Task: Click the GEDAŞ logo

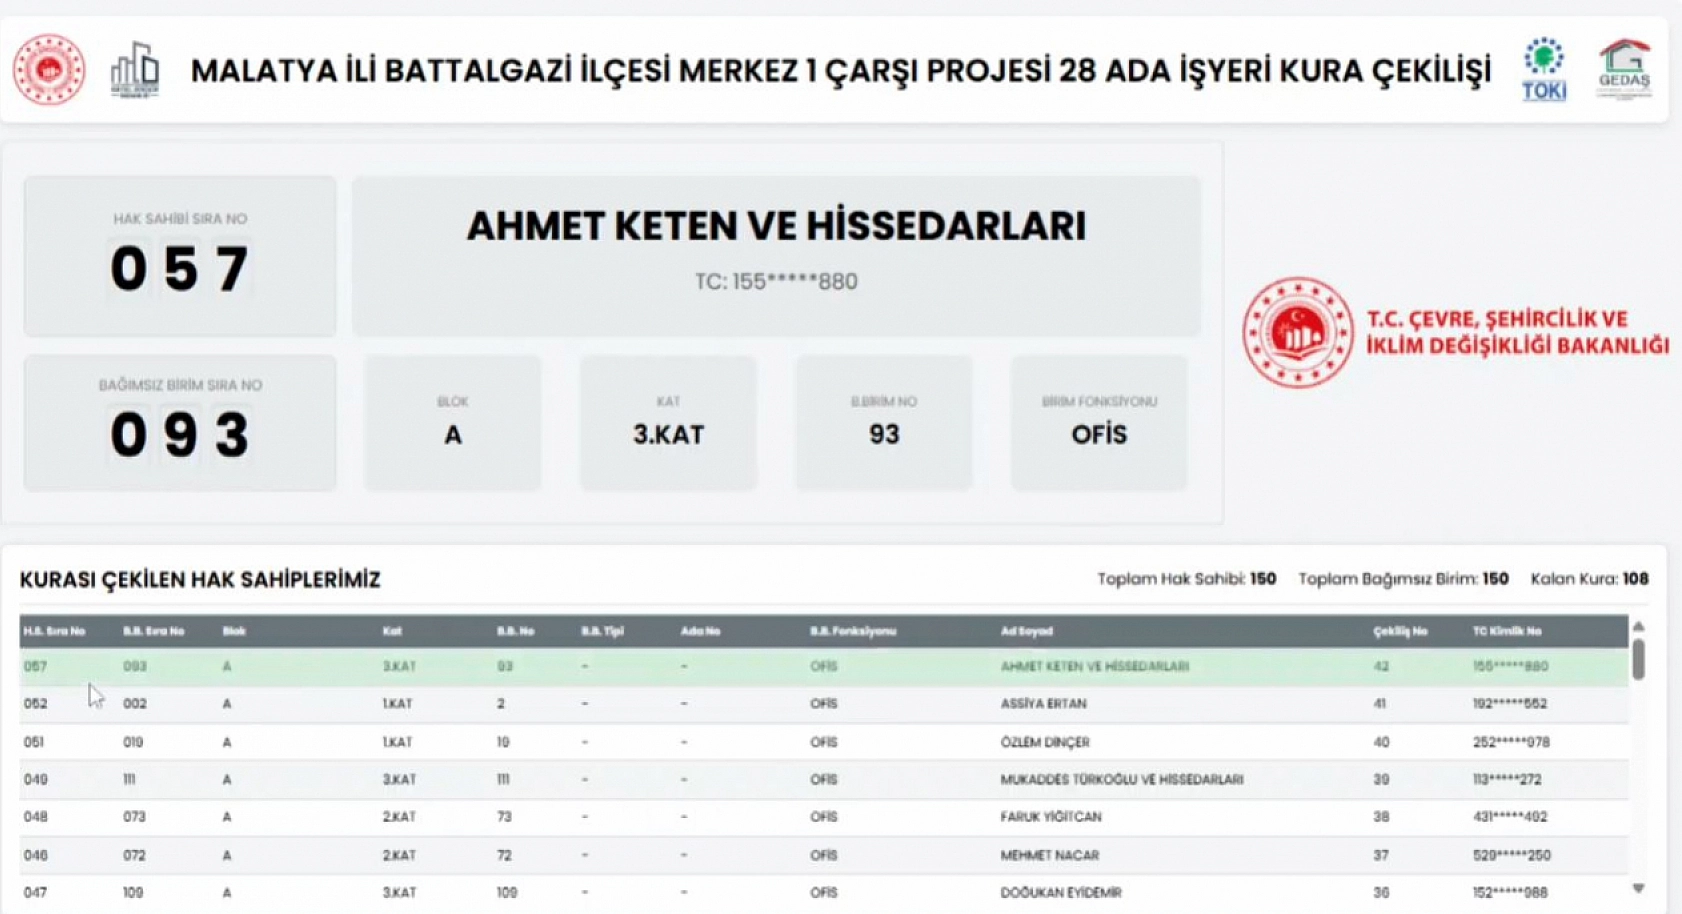Action: [x=1625, y=70]
